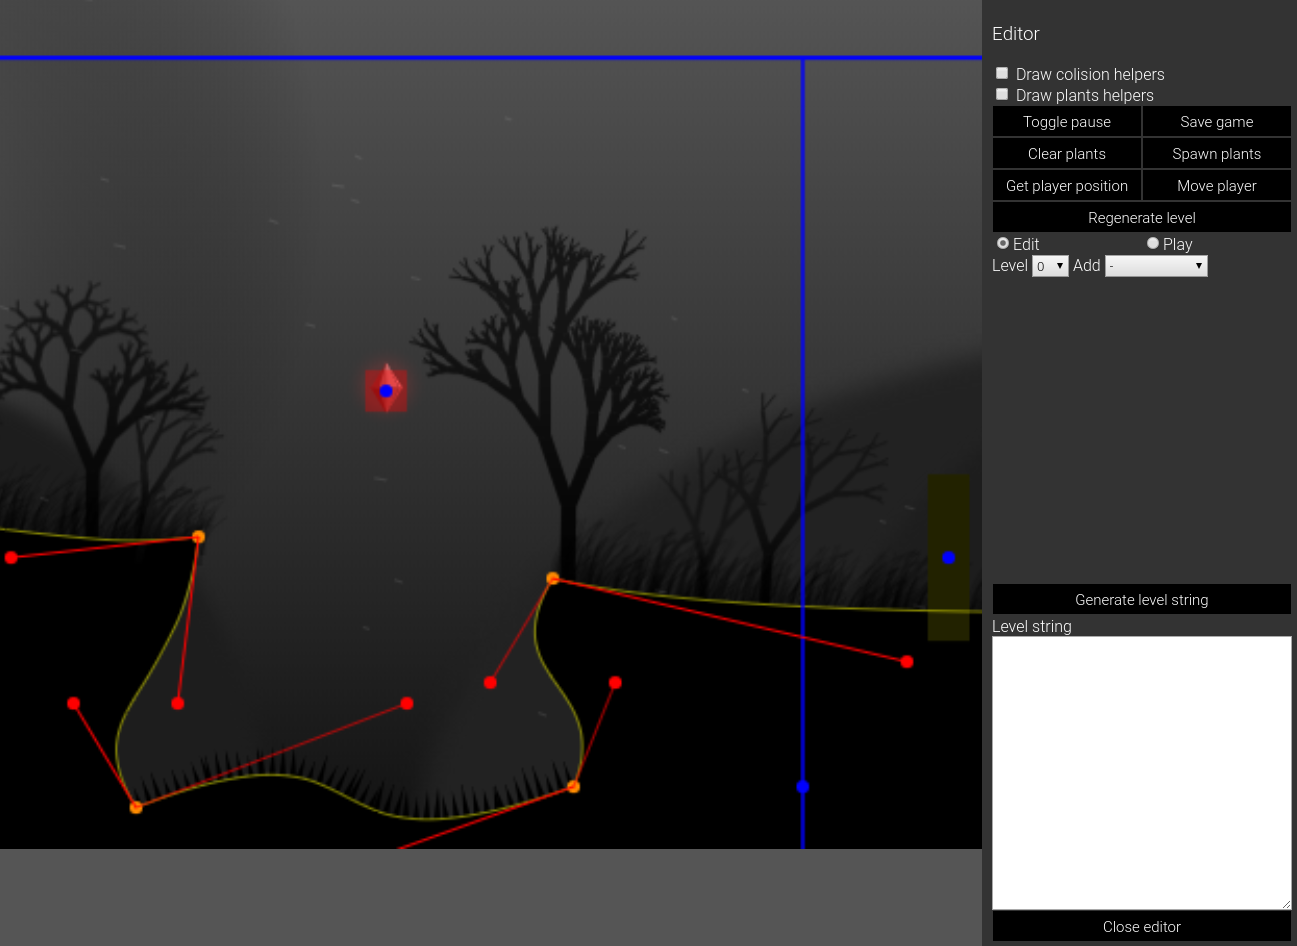Open the Add object dropdown
This screenshot has width=1297, height=946.
[x=1156, y=266]
